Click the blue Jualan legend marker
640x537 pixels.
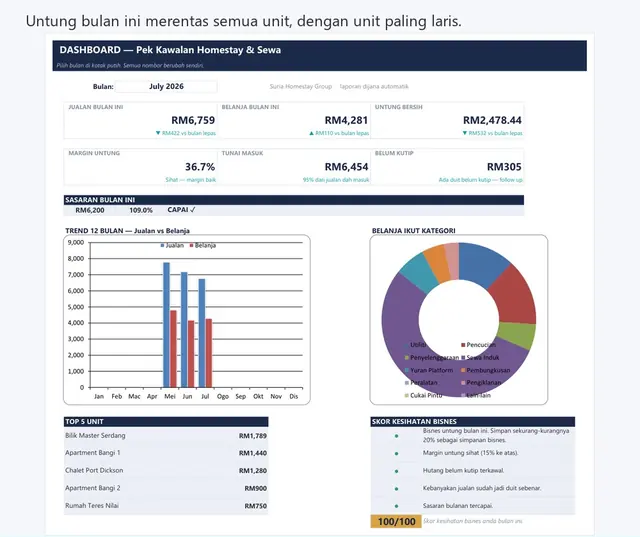point(162,246)
